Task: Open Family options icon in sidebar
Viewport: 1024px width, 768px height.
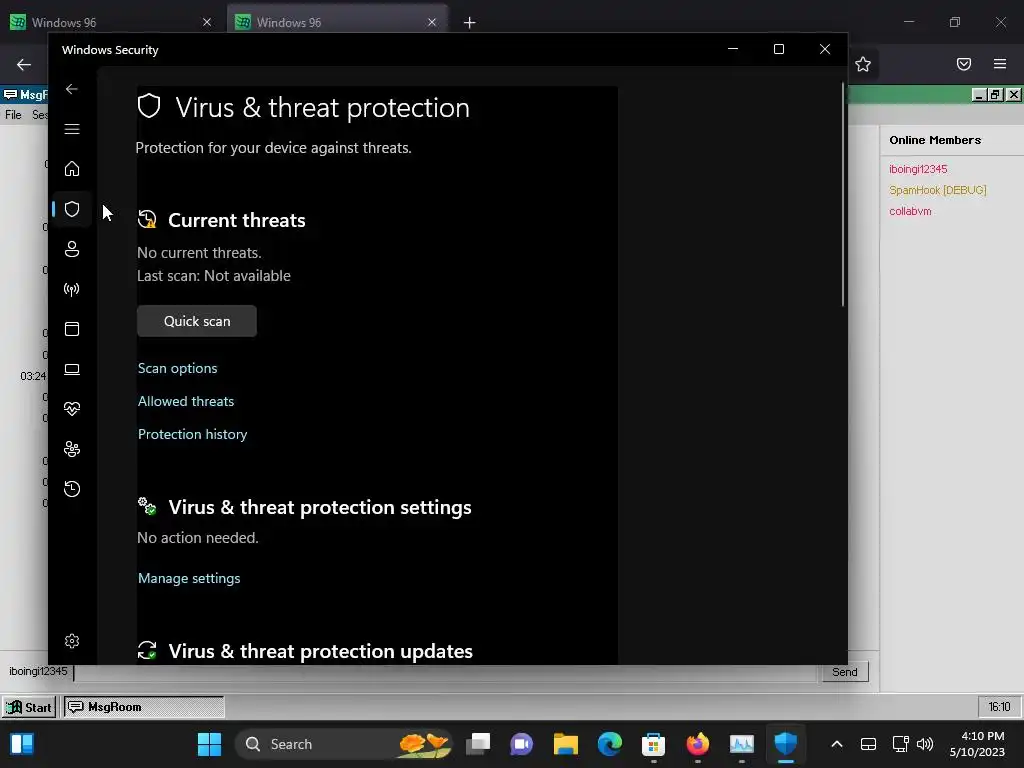Action: 72,449
